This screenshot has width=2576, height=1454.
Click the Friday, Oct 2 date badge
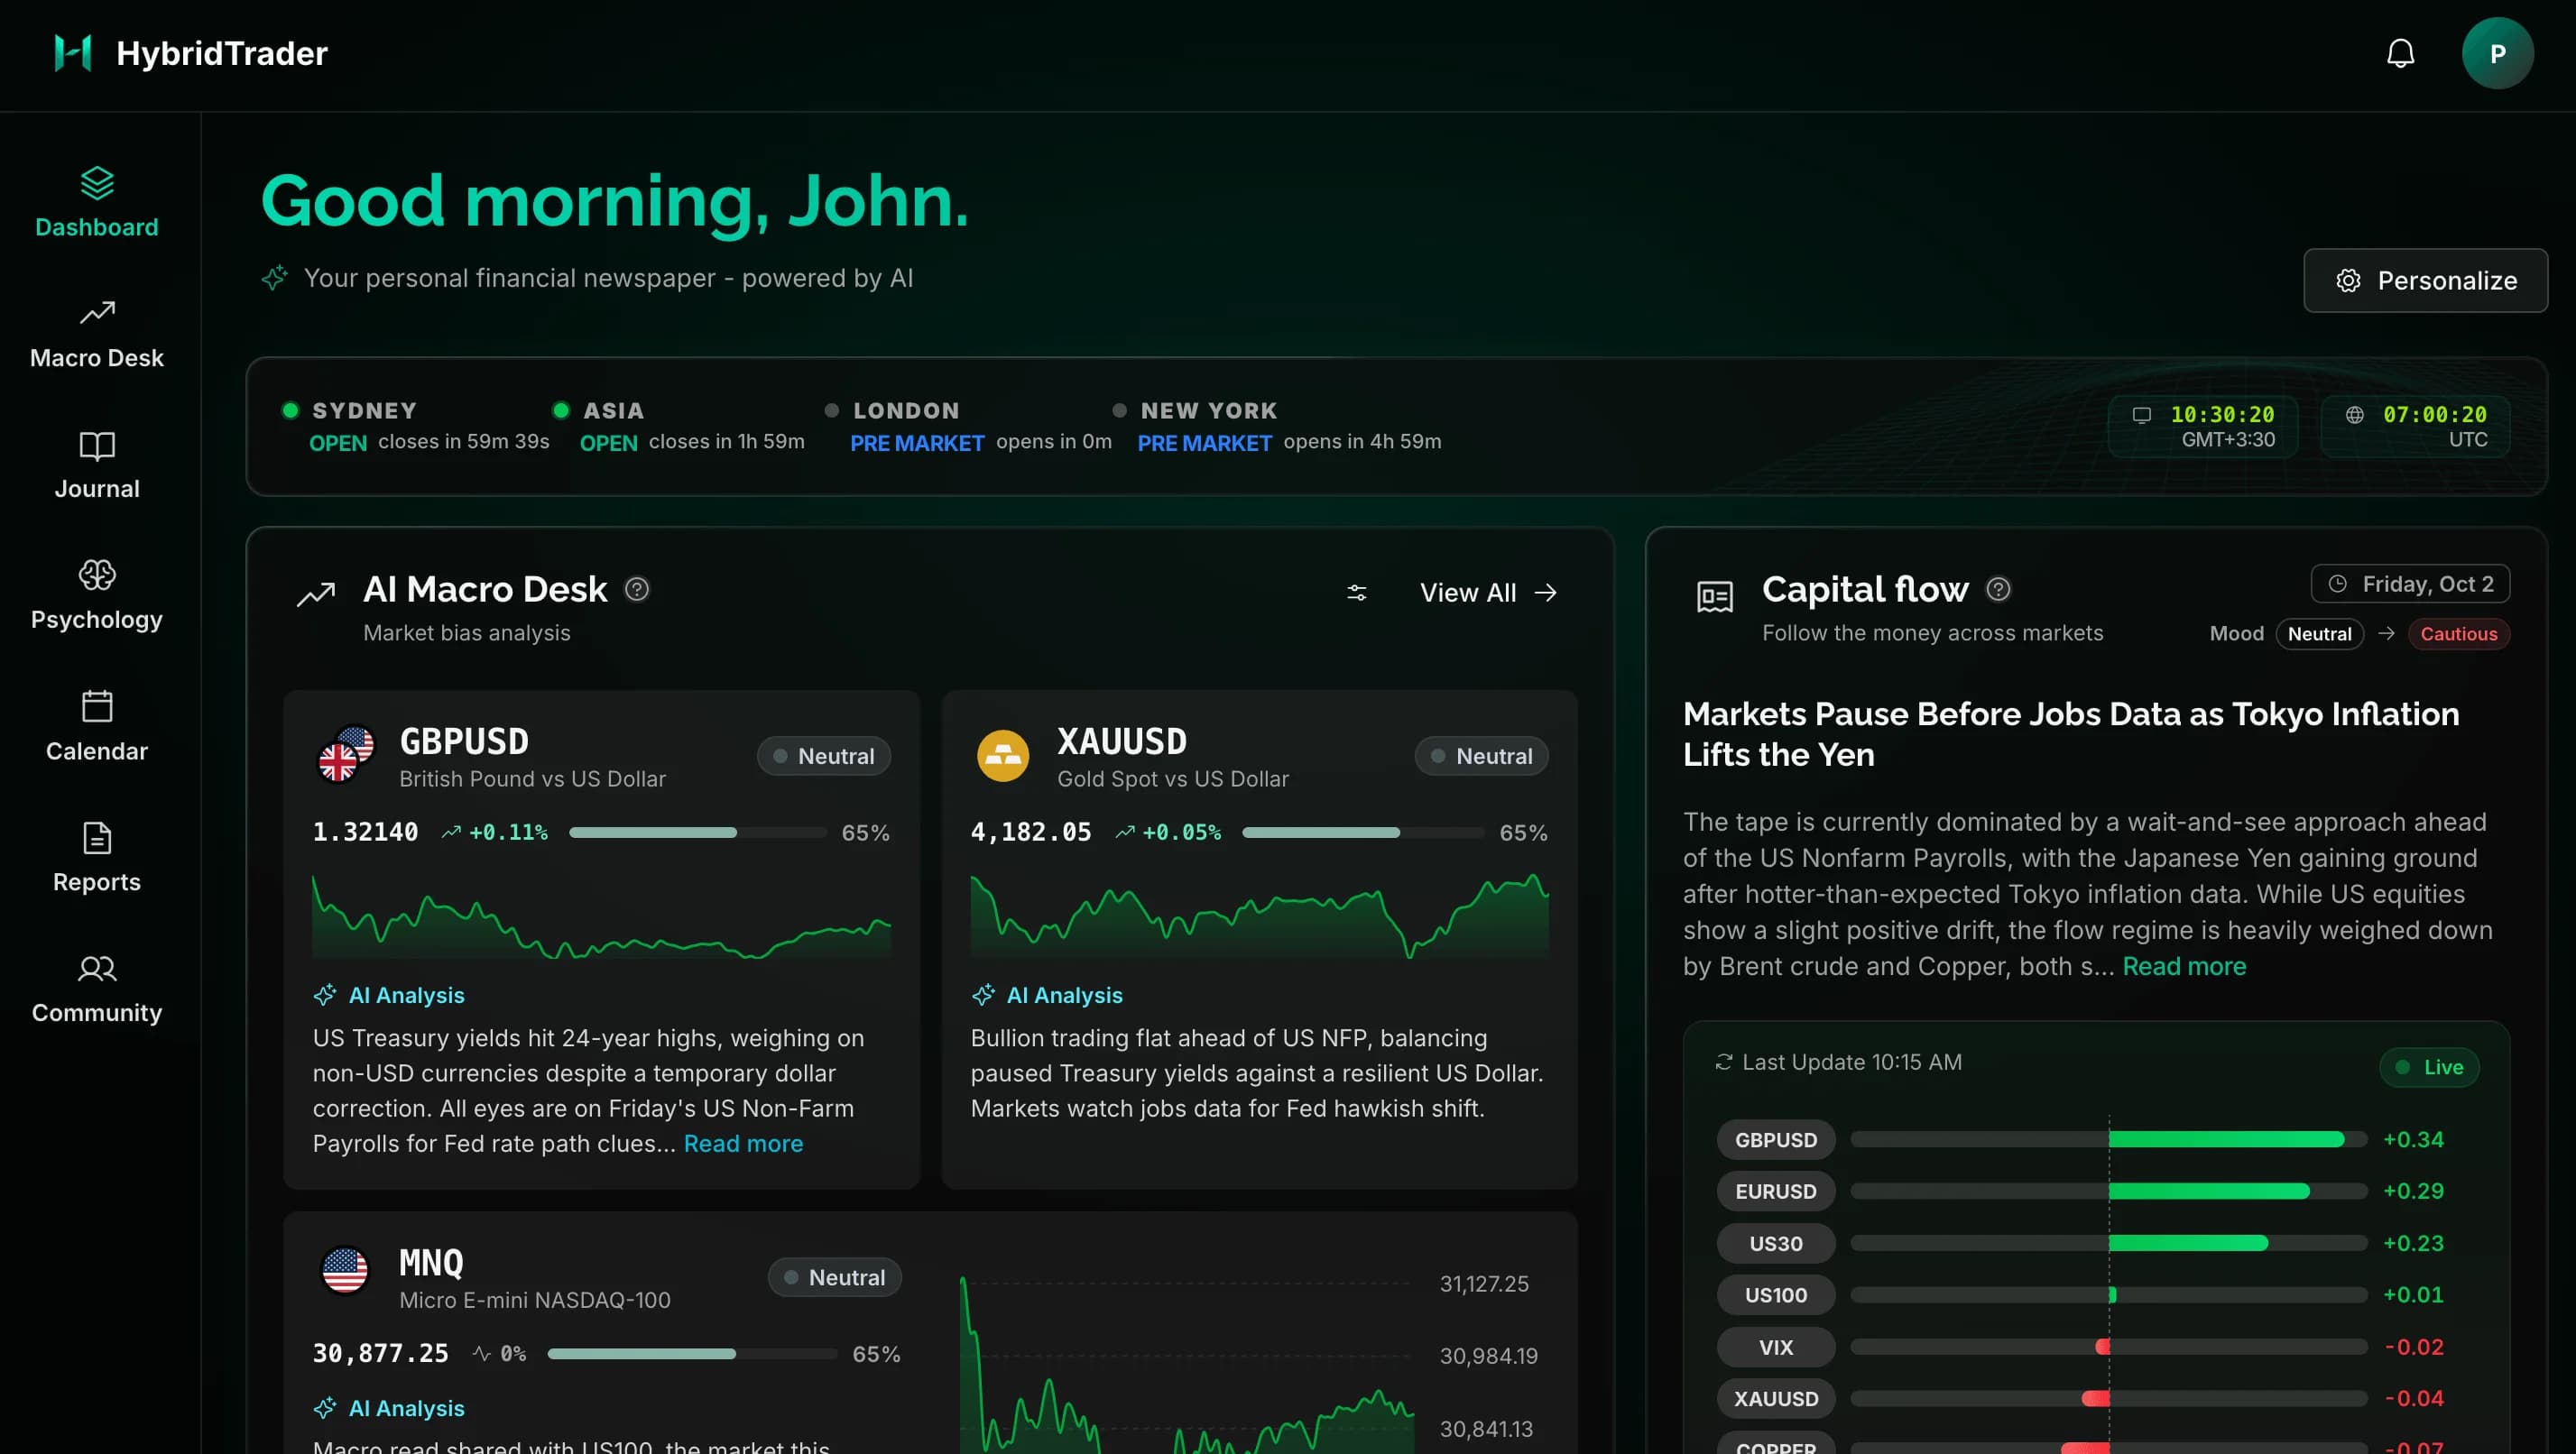(x=2410, y=584)
